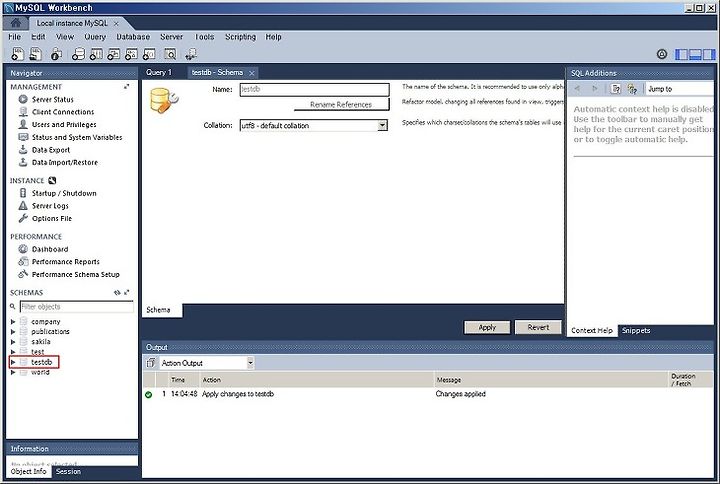Expand the world schema node
This screenshot has height=484, width=720.
tap(13, 372)
